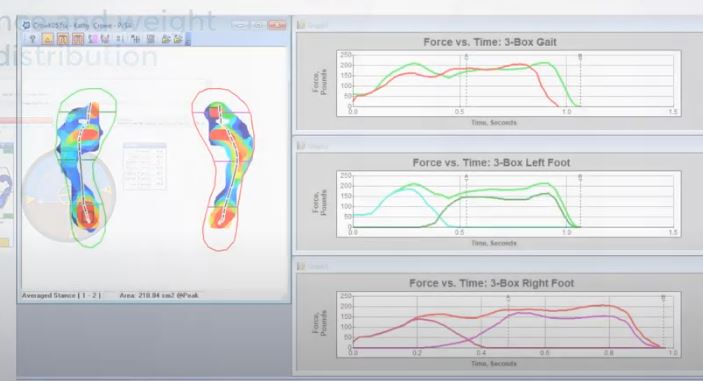This screenshot has height=381, width=703.
Task: Click the 3-Box Left Foot graph window icon
Action: pyautogui.click(x=301, y=146)
